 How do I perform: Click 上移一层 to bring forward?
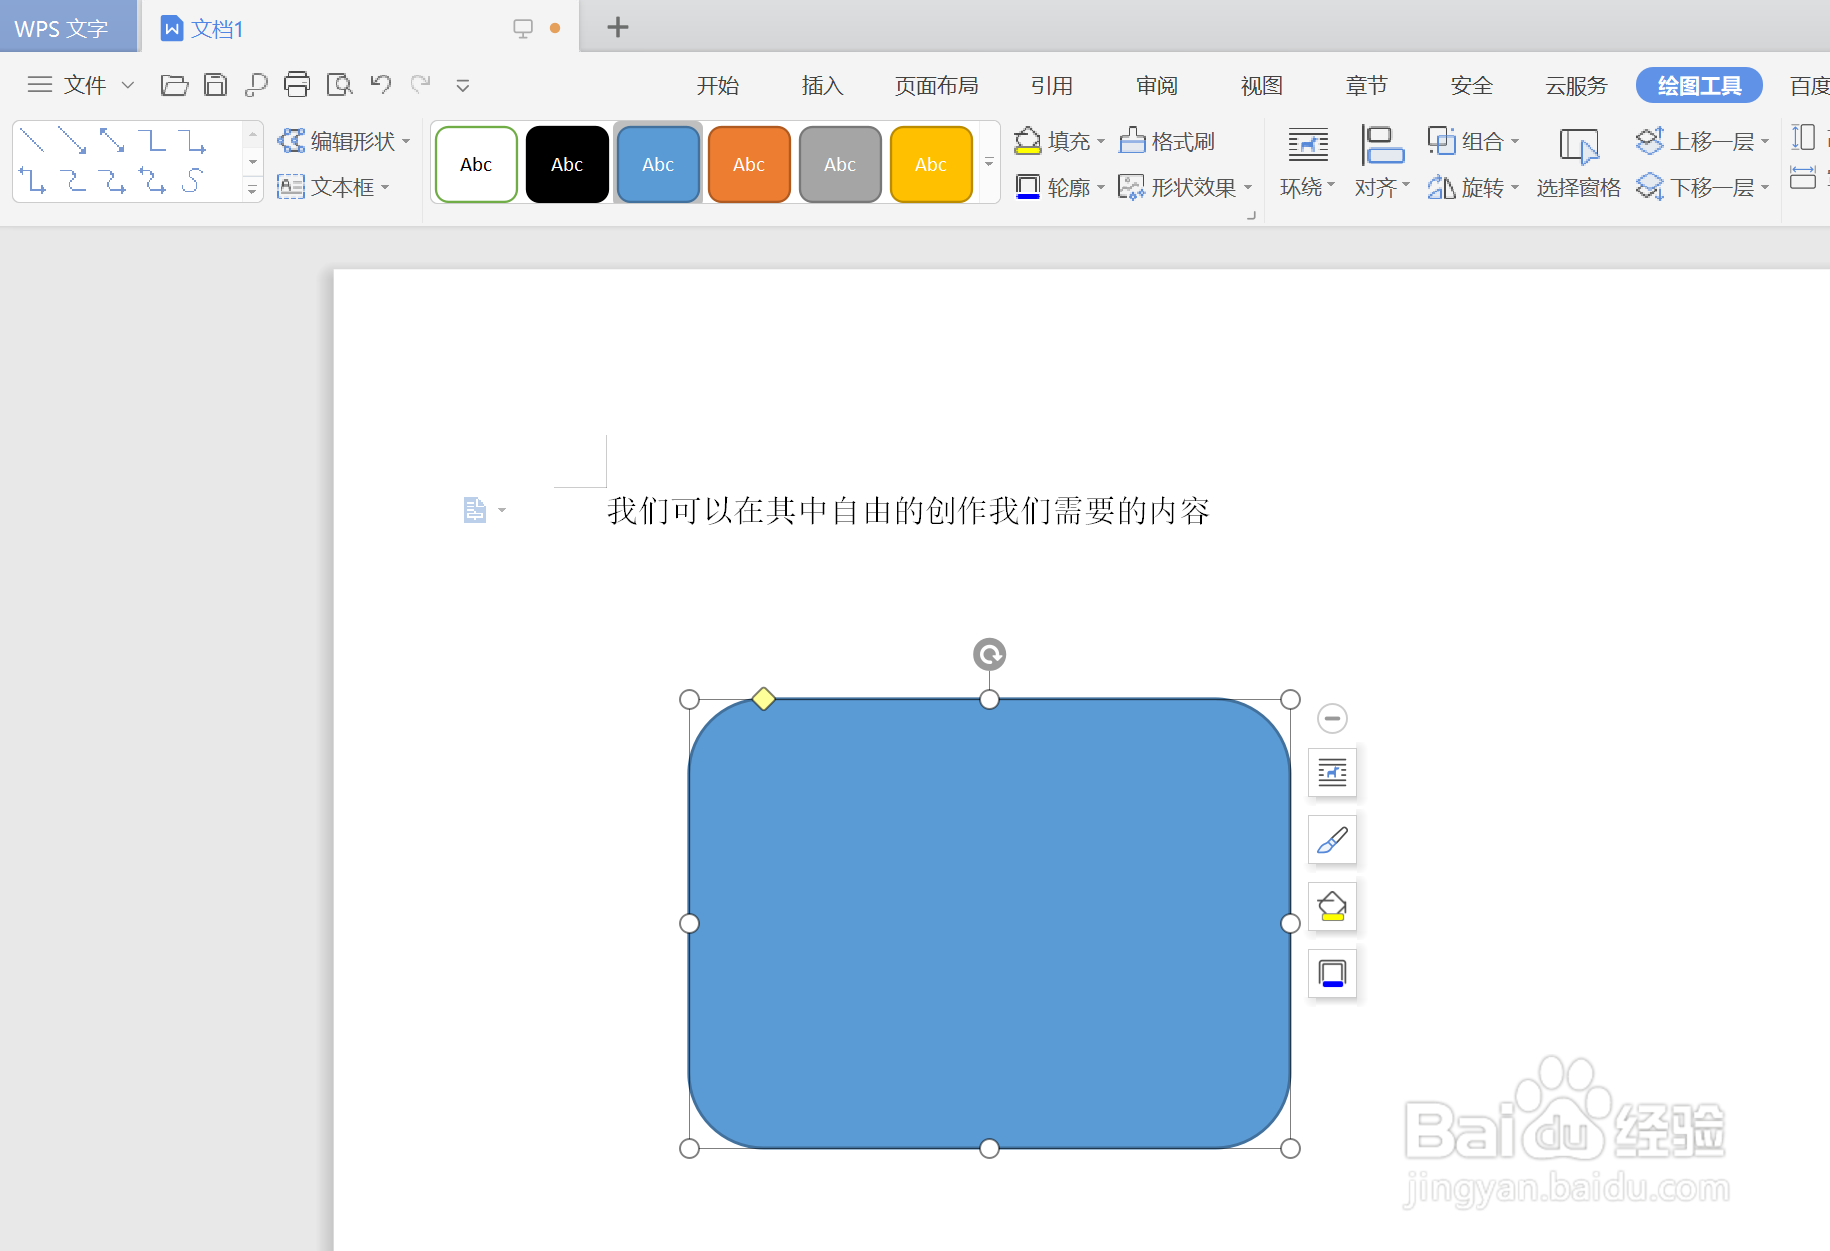coord(1702,141)
